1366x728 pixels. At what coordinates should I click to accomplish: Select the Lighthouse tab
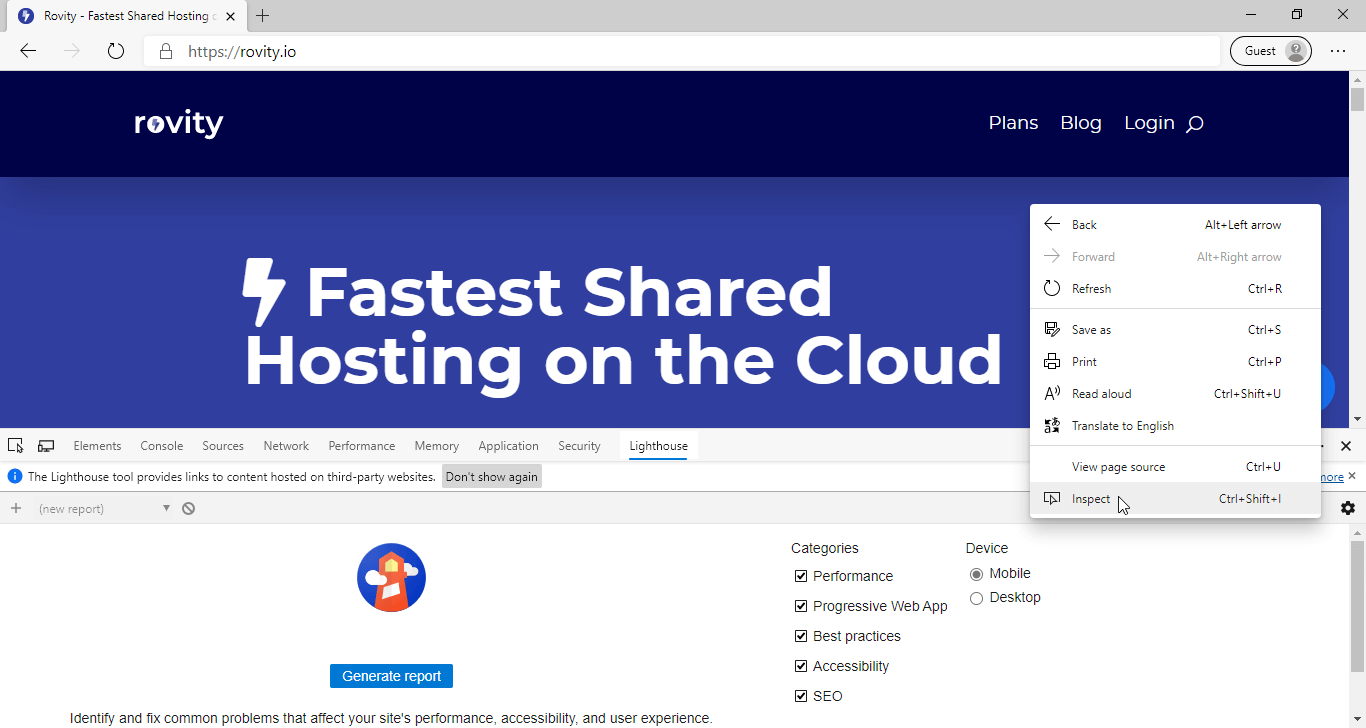[658, 446]
